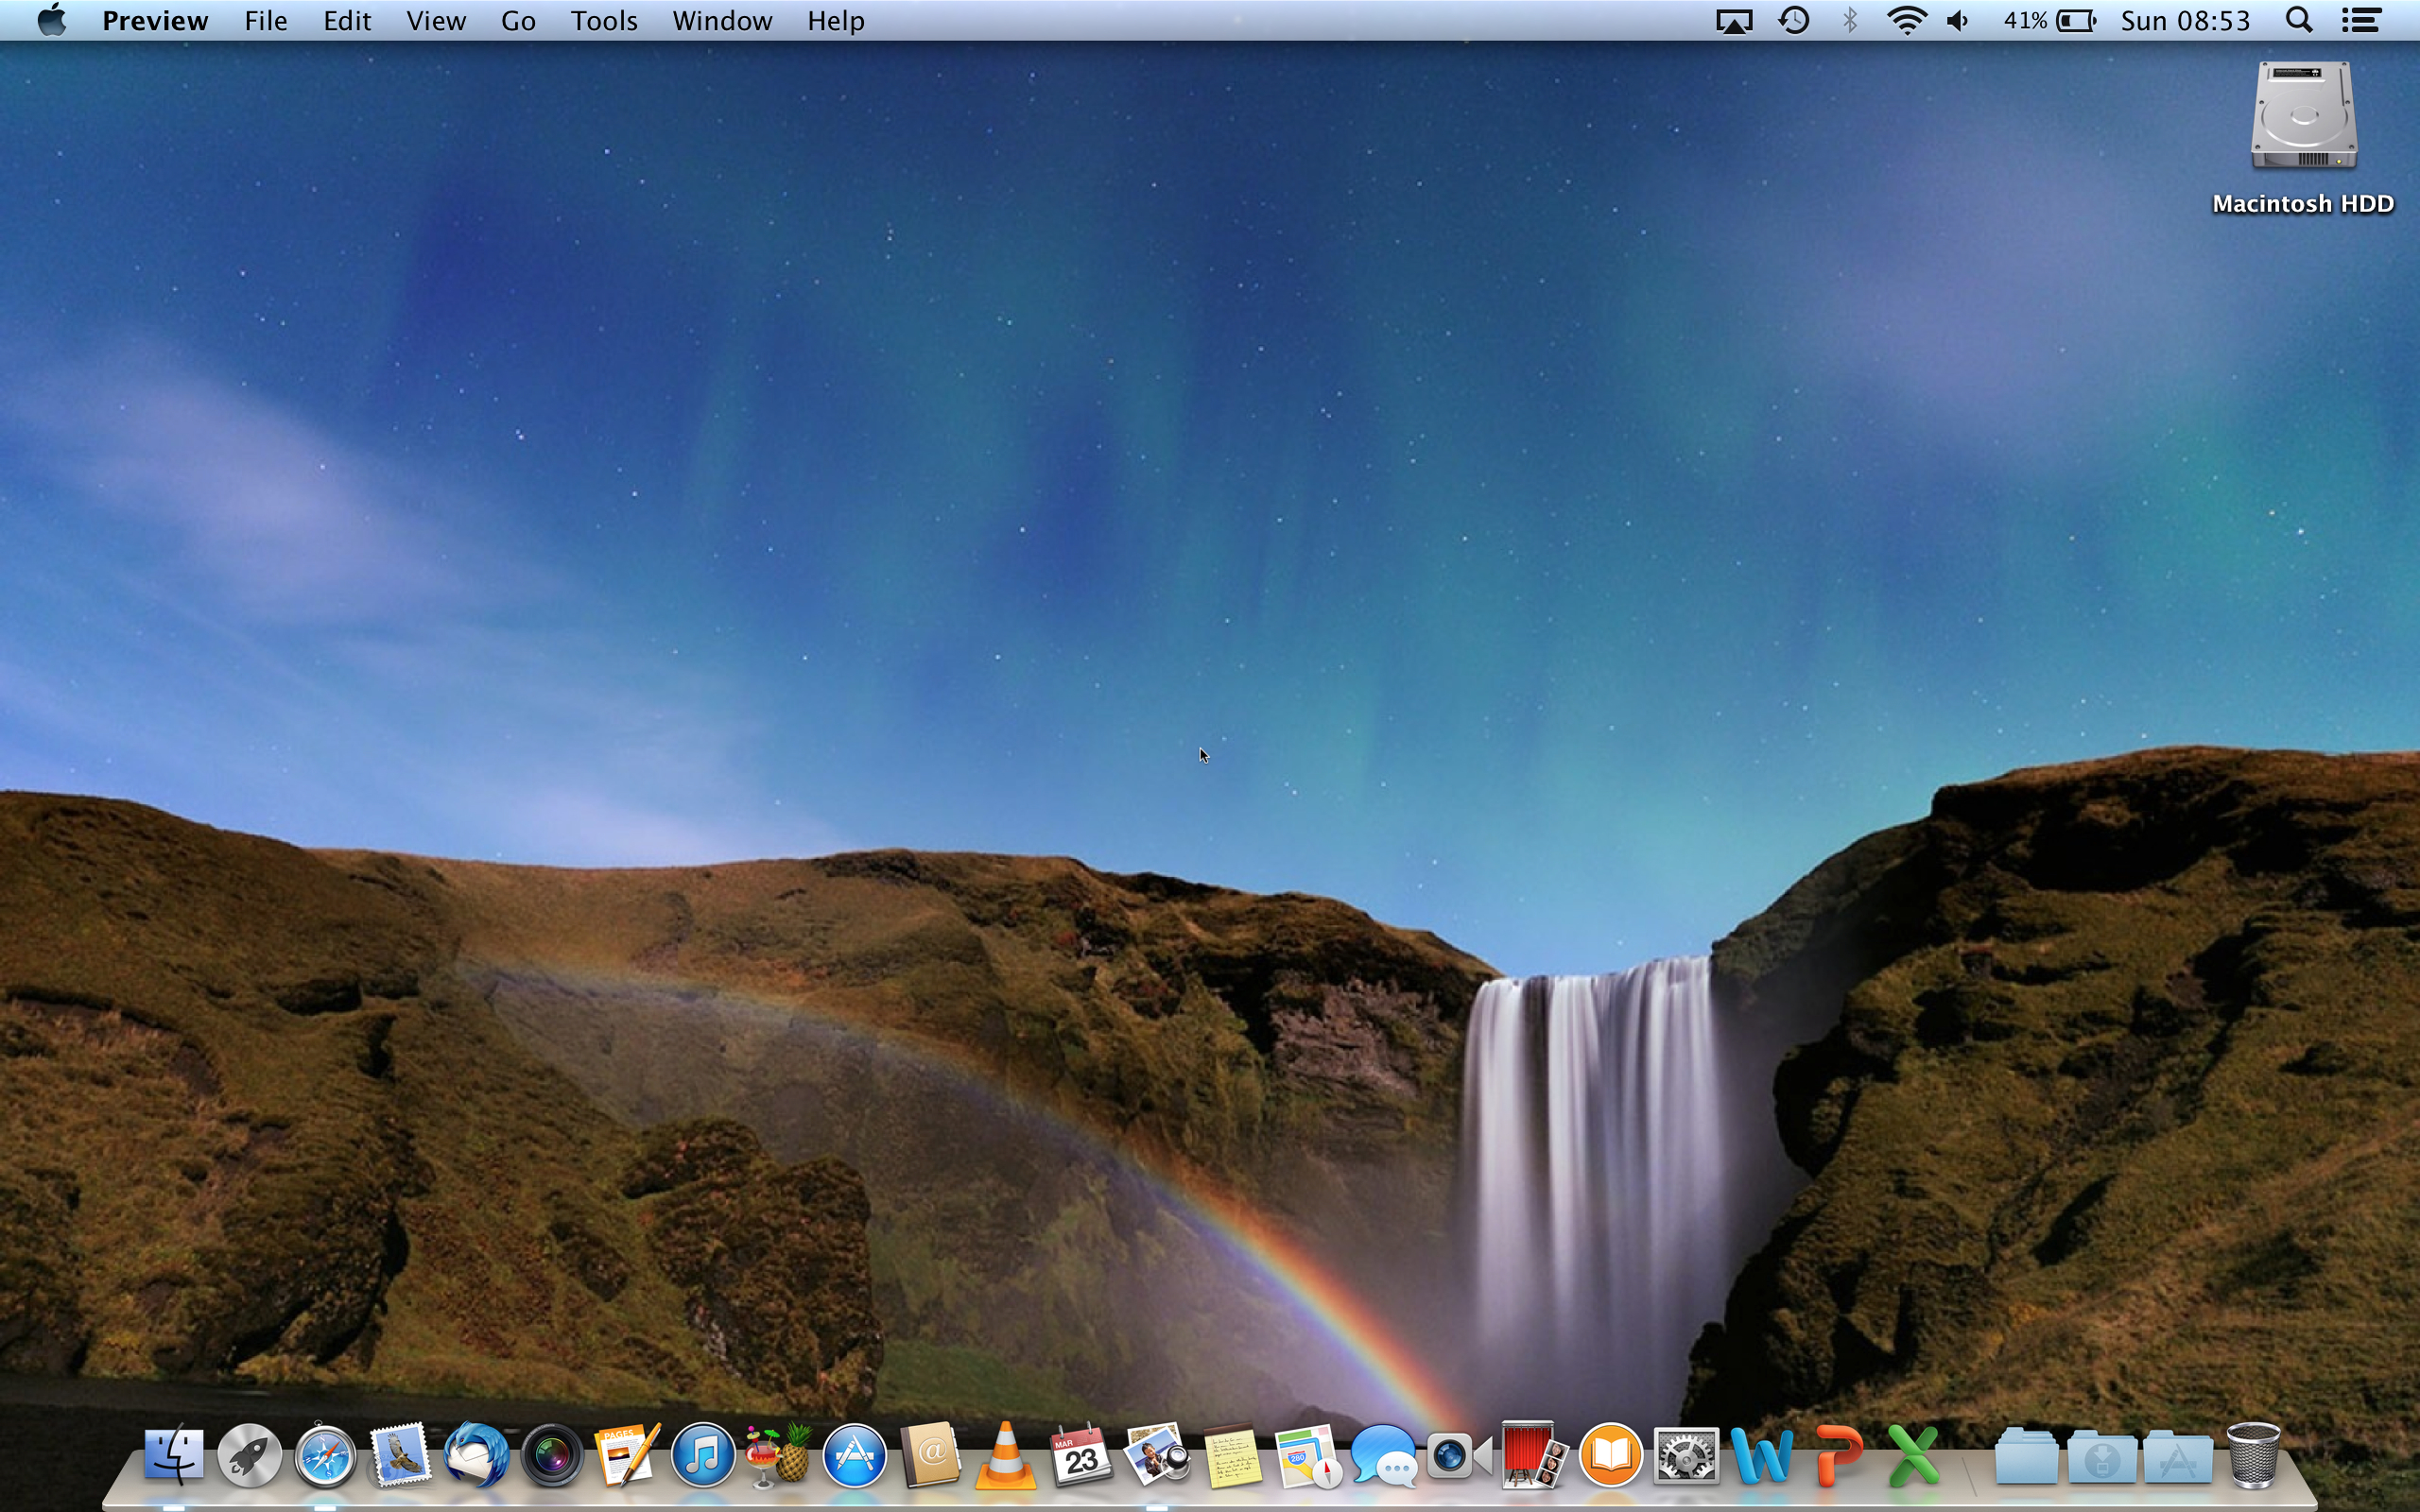Image resolution: width=2420 pixels, height=1512 pixels.
Task: Open the Preview application menu
Action: [155, 20]
